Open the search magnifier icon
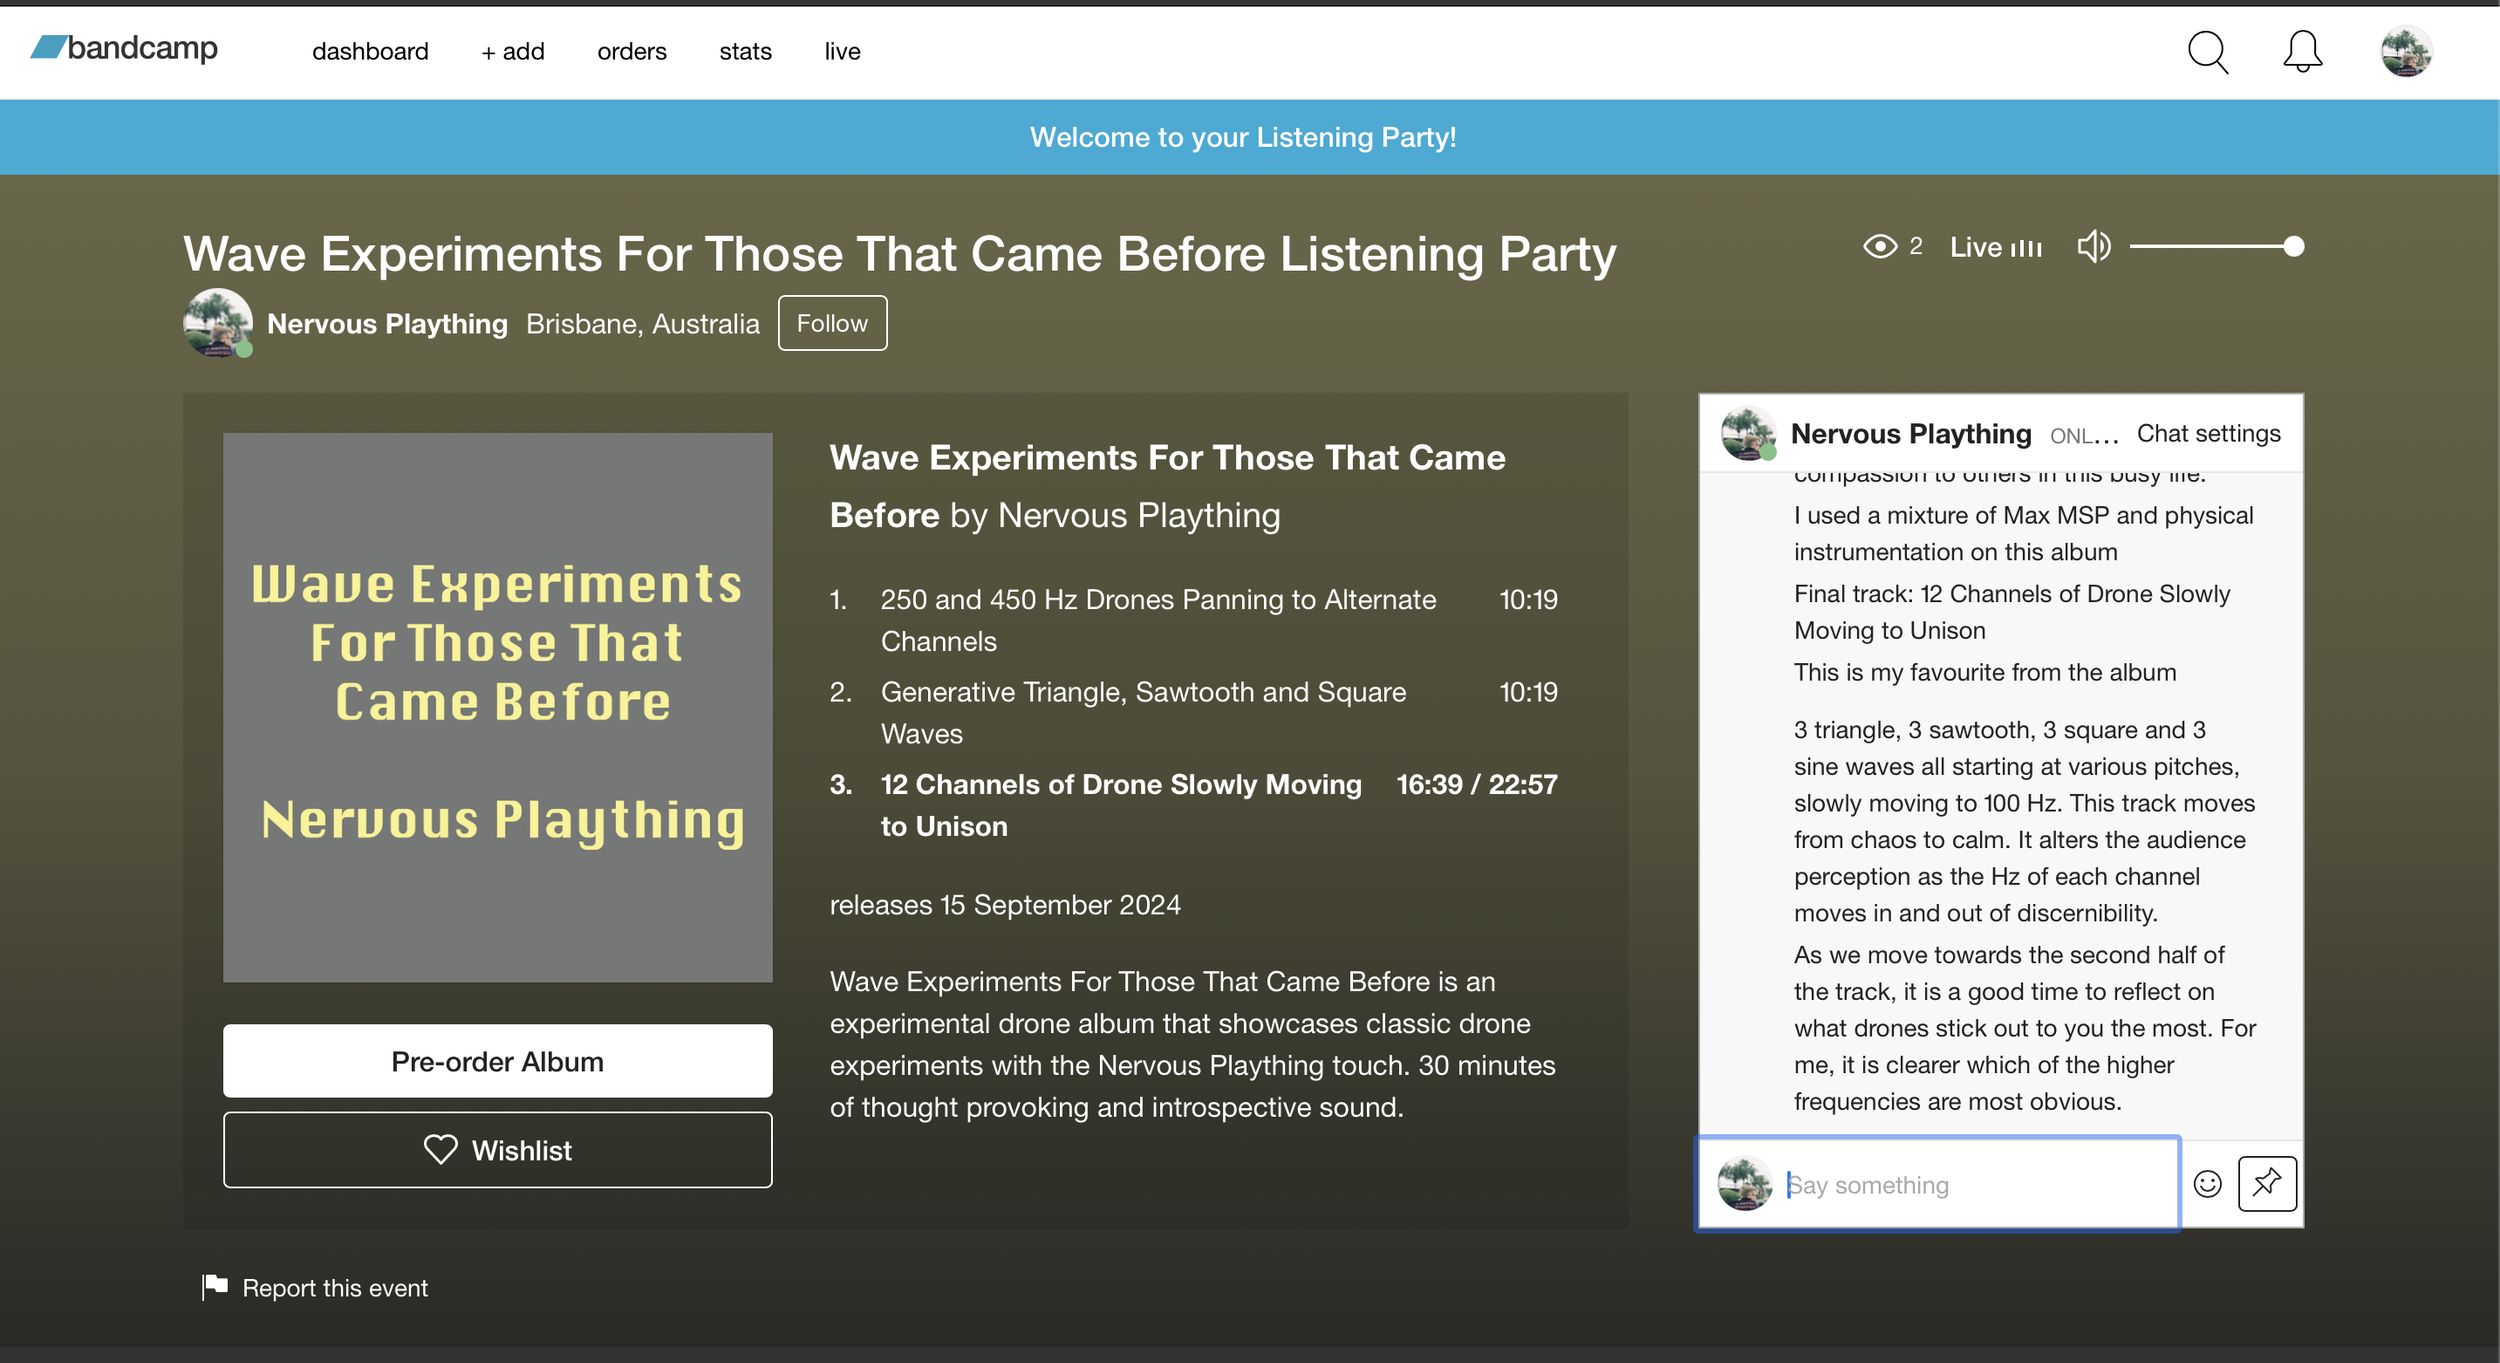 click(x=2208, y=52)
